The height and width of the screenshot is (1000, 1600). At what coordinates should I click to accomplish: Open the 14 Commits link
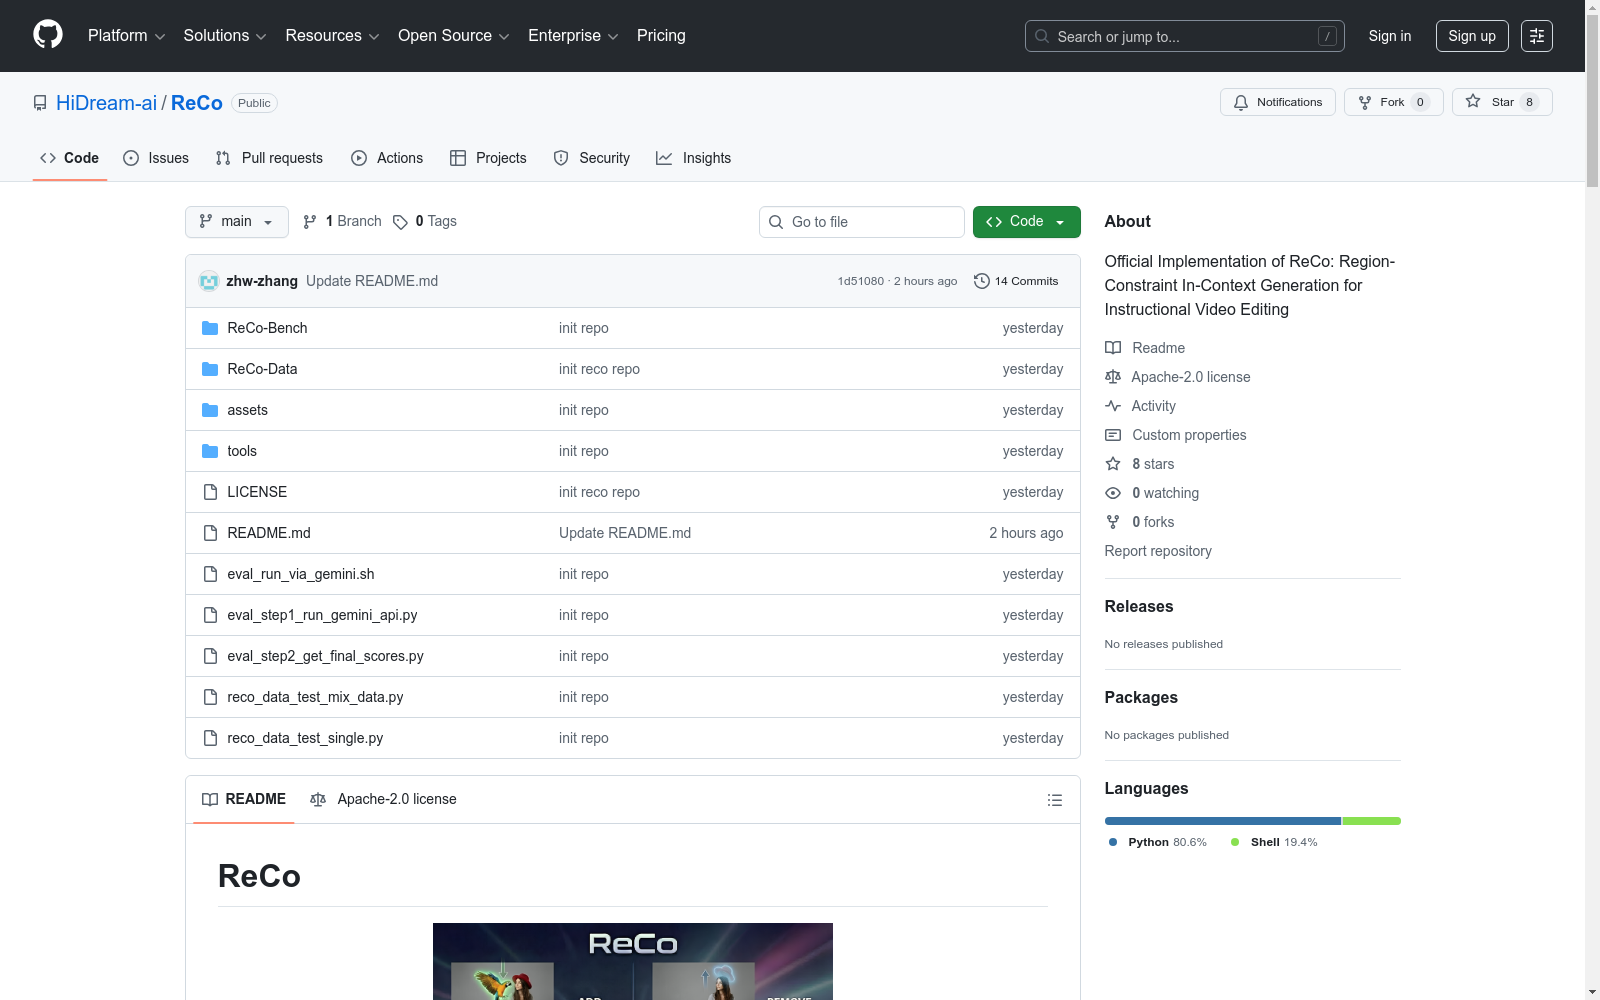point(1016,281)
